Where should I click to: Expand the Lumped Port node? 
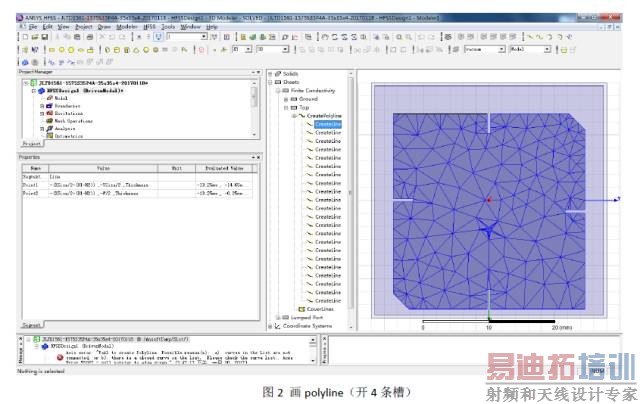[x=278, y=317]
